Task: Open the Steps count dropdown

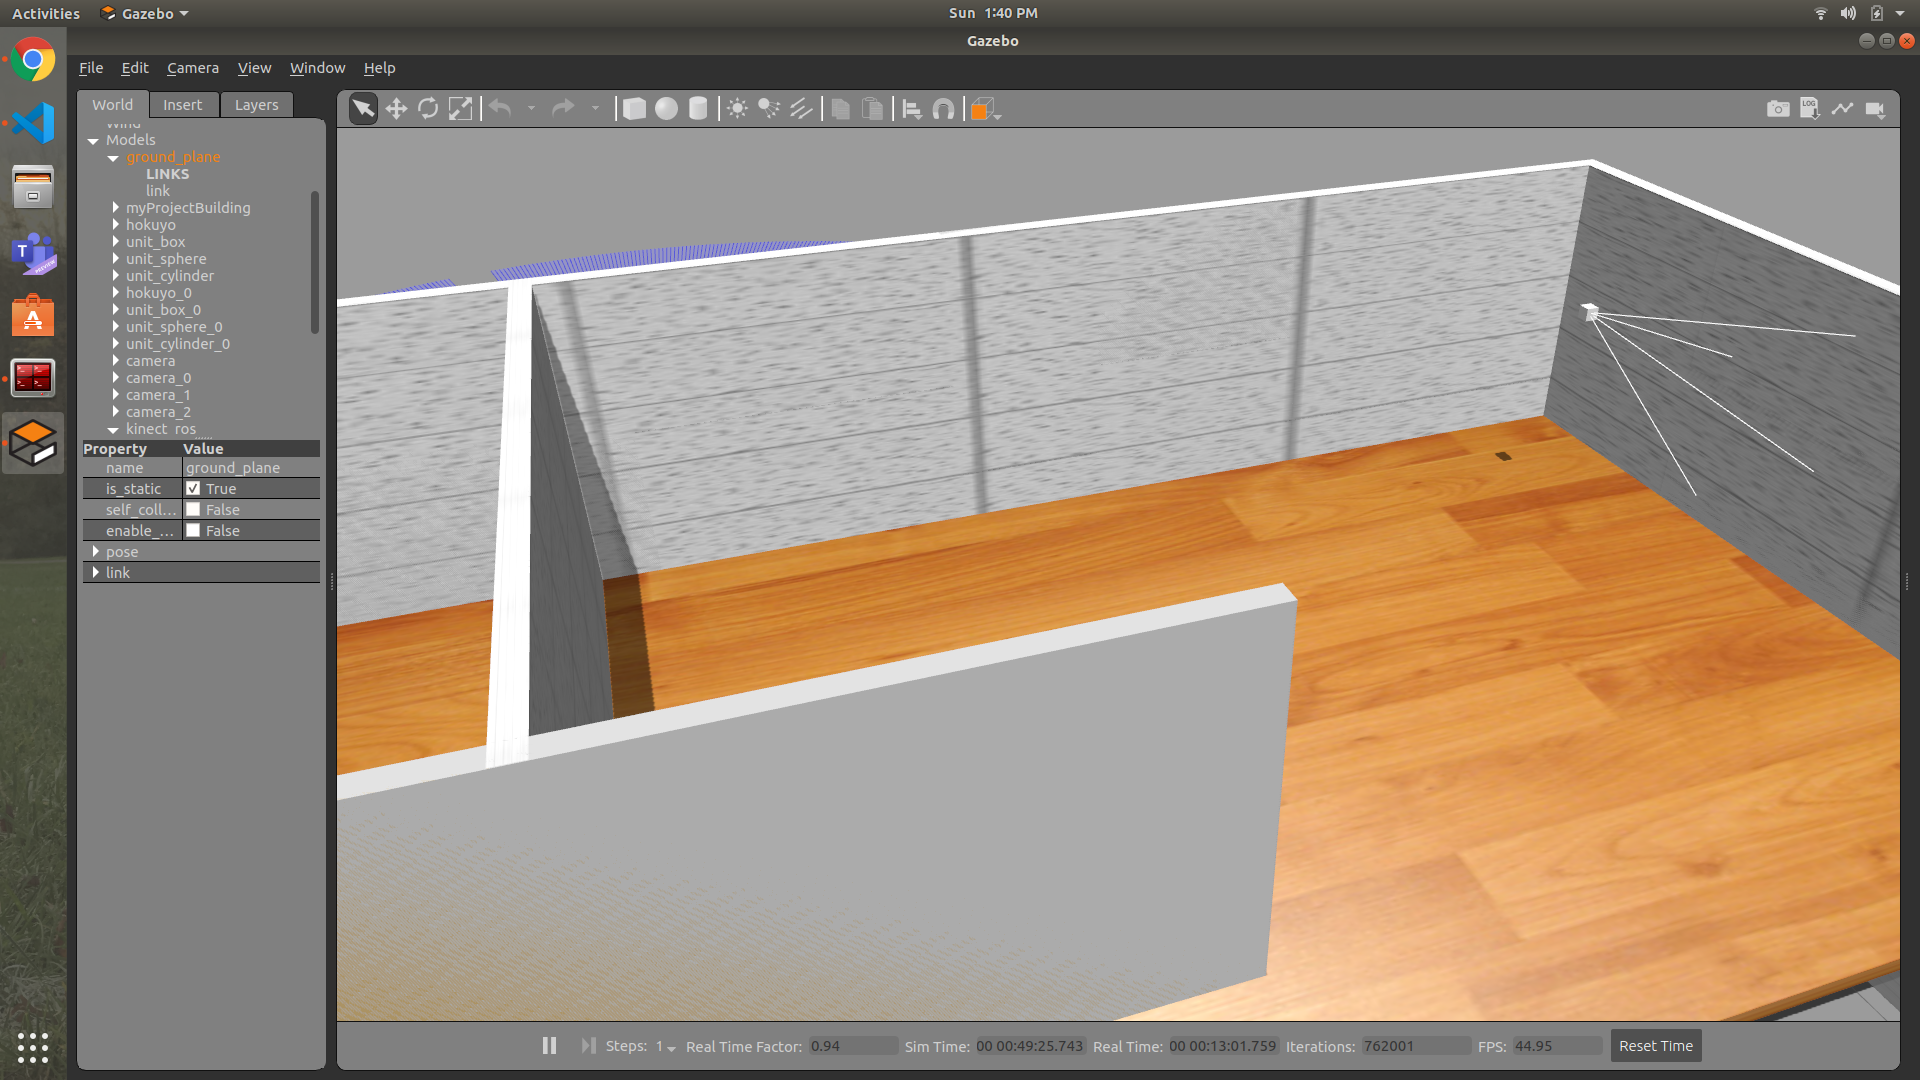Action: click(666, 1047)
